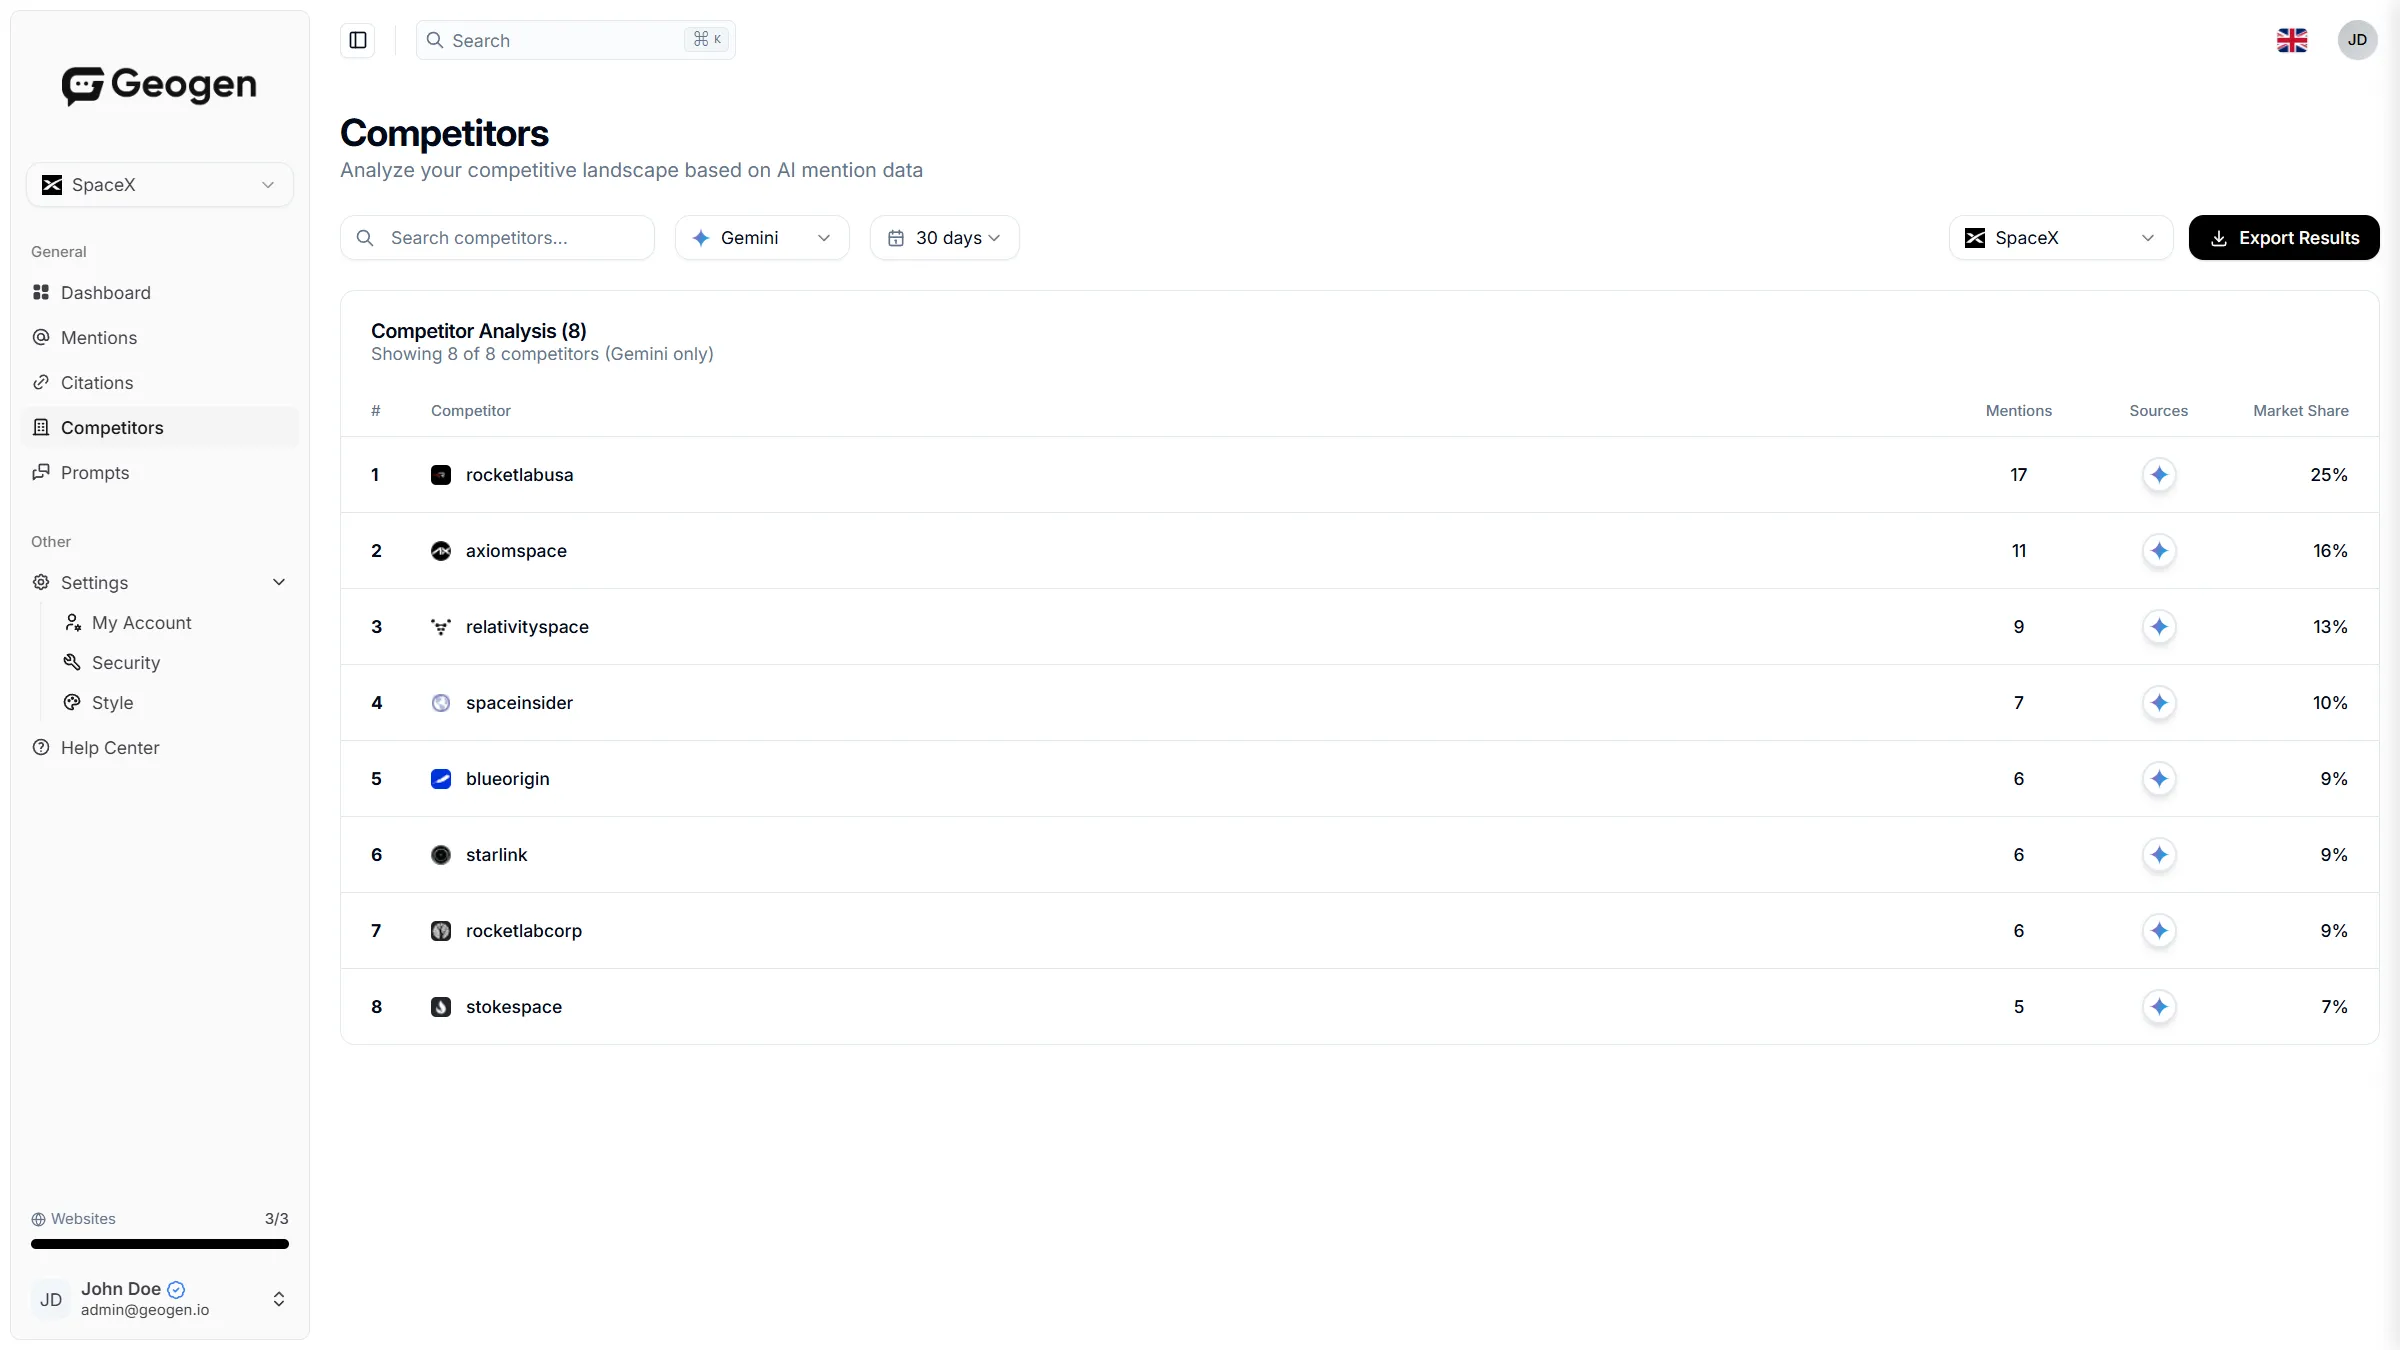Click the Export Results button

[x=2283, y=238]
